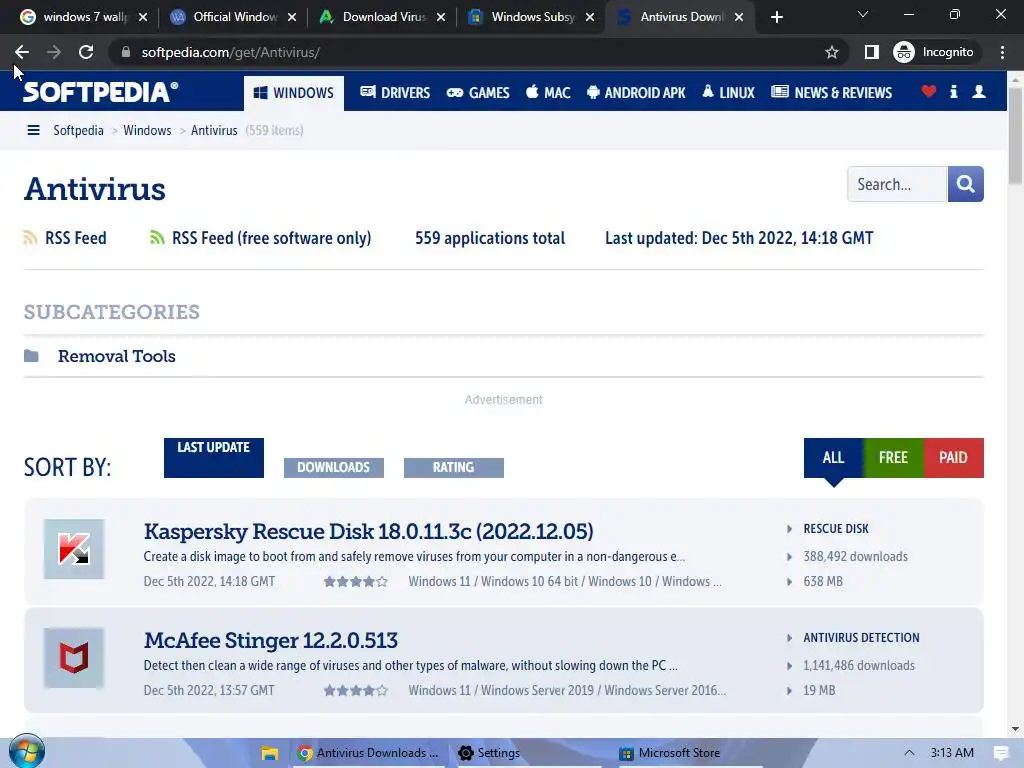Close the 'windows 7 wallp' tab
Screen dimensions: 1024x768
click(x=143, y=17)
